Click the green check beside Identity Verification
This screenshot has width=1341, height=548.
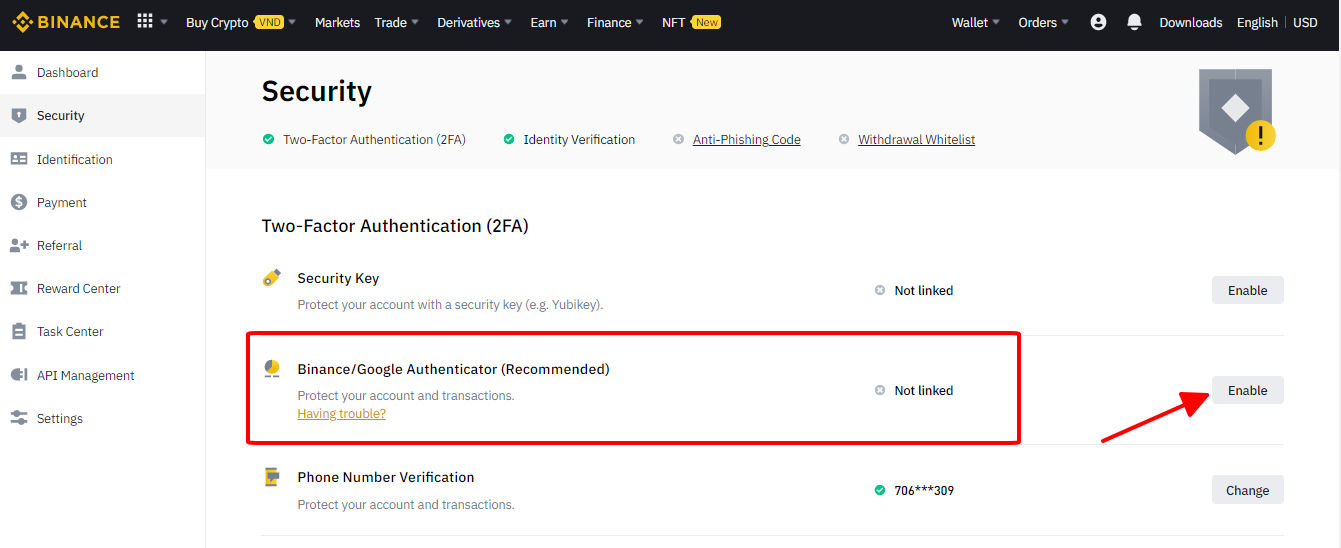(x=509, y=139)
